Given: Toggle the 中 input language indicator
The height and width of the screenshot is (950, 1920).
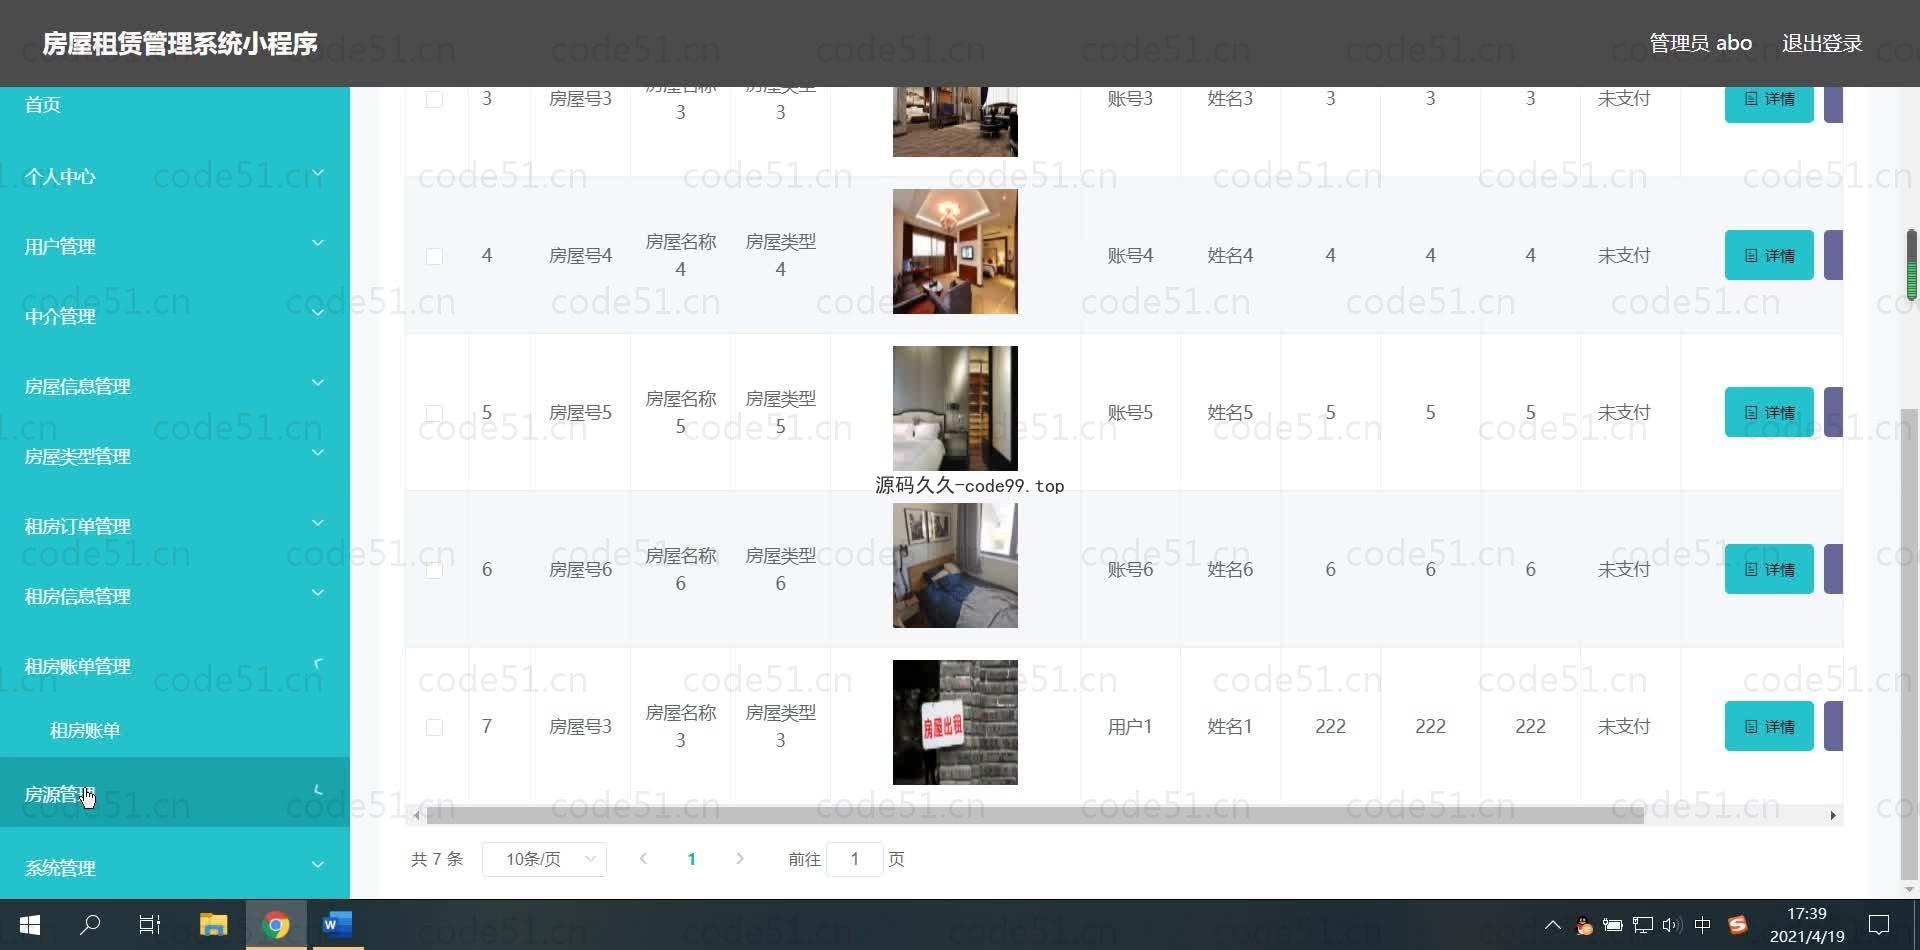Looking at the screenshot, I should click(1703, 925).
